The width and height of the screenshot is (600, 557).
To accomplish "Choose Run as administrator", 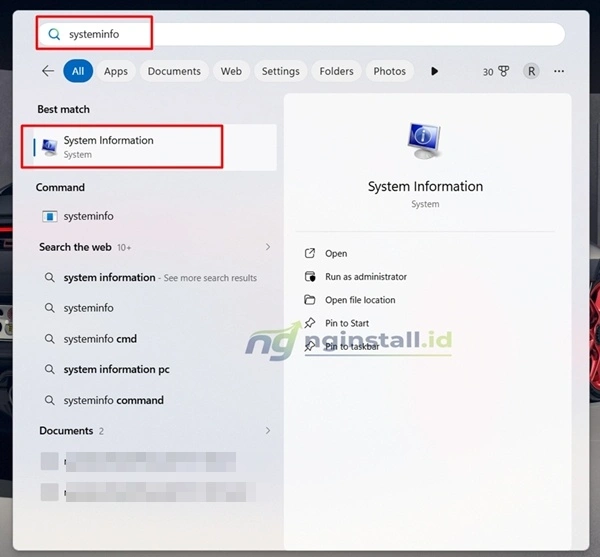I will pyautogui.click(x=366, y=277).
